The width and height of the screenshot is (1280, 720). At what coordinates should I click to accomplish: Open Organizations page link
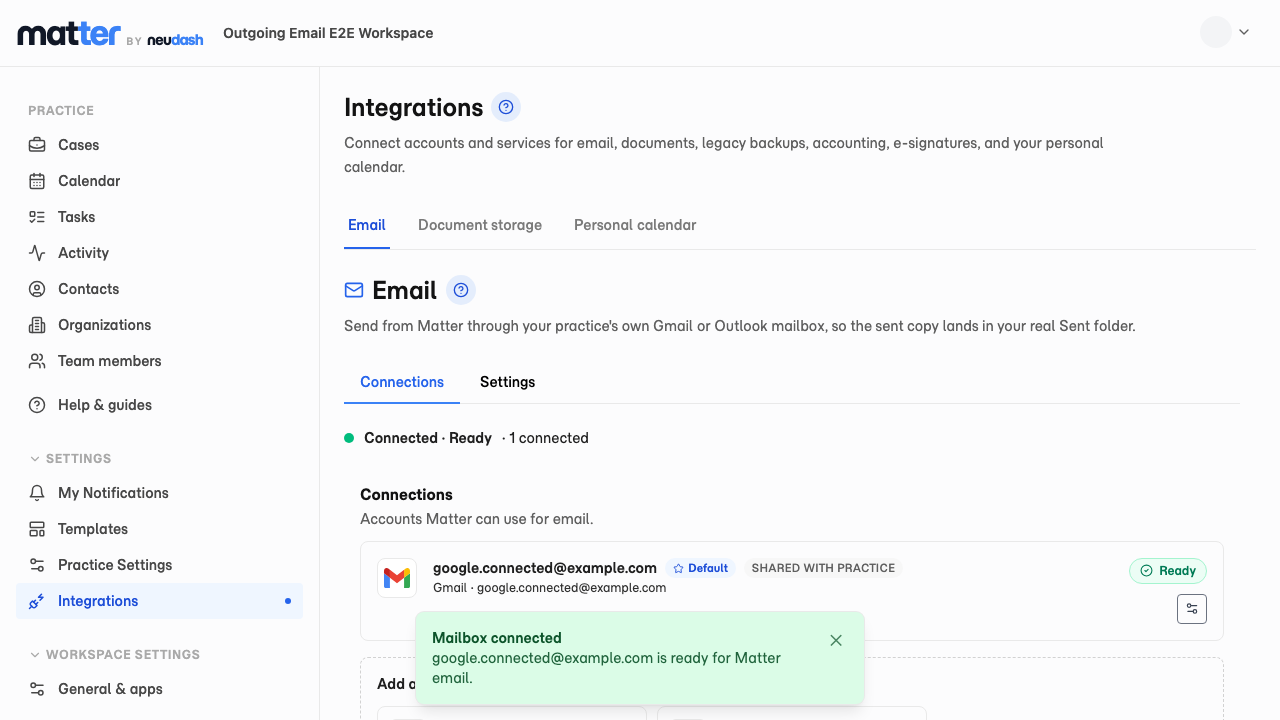click(159, 325)
